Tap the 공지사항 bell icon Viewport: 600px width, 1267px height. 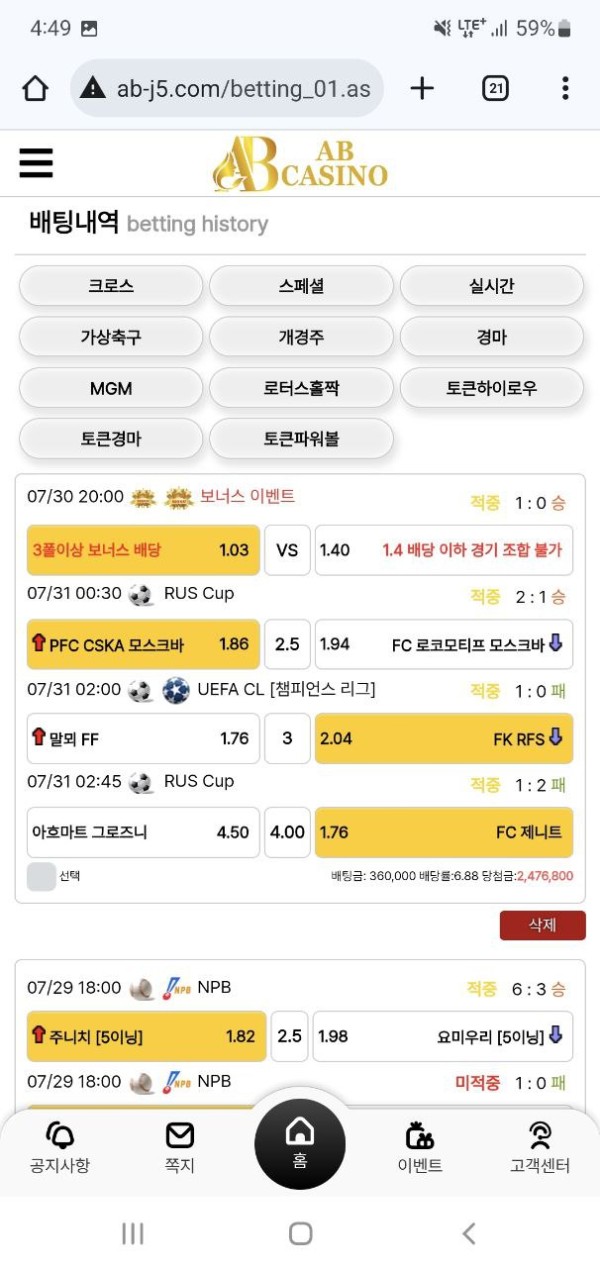[60, 1136]
